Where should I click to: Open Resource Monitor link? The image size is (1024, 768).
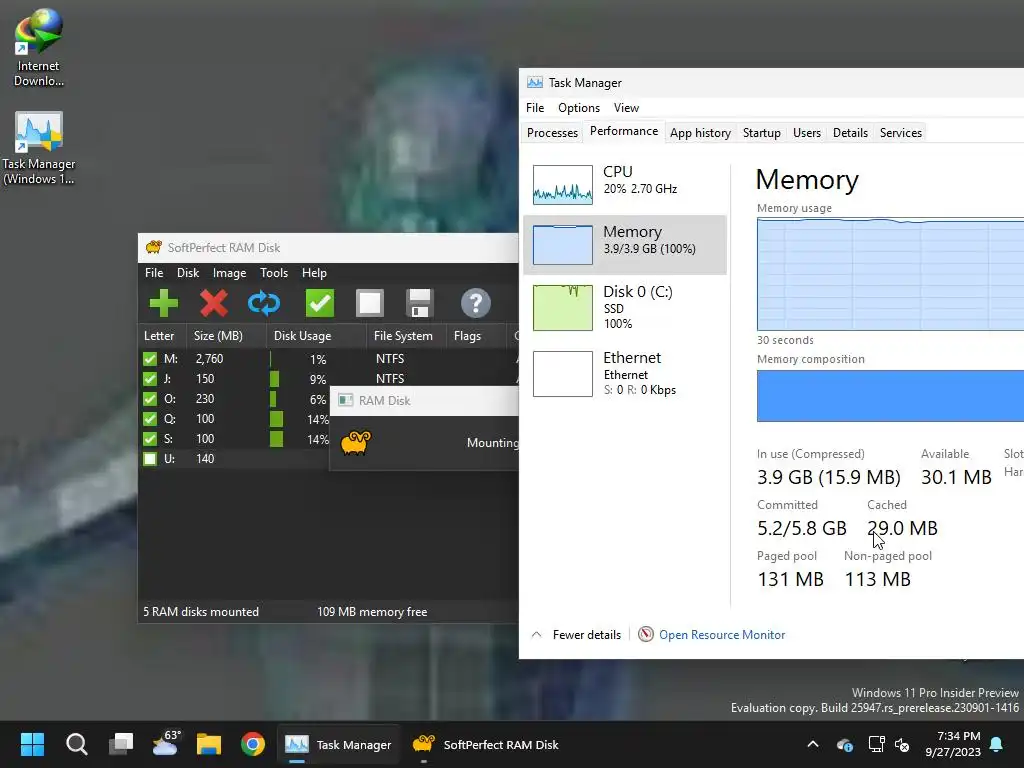(722, 635)
